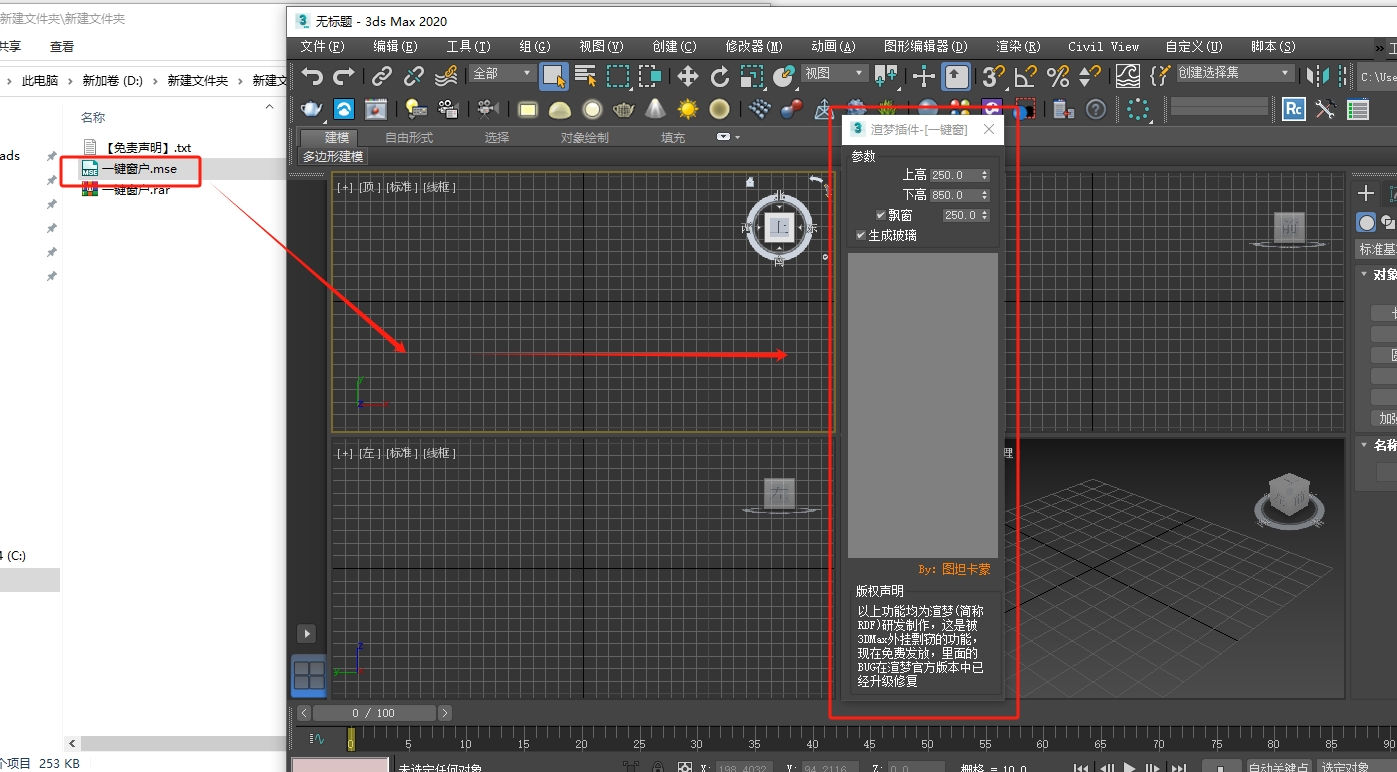The height and width of the screenshot is (772, 1397).
Task: Open Edit Named Selection Sets braces icon
Action: 1160,76
